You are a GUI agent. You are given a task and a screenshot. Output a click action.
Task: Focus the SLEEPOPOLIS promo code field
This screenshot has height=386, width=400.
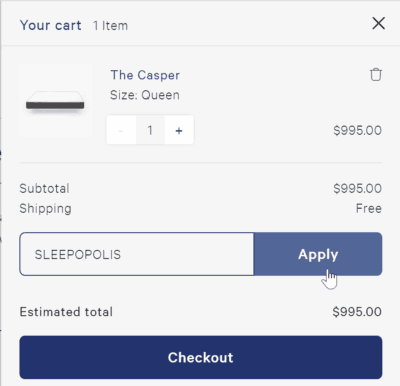click(x=137, y=254)
